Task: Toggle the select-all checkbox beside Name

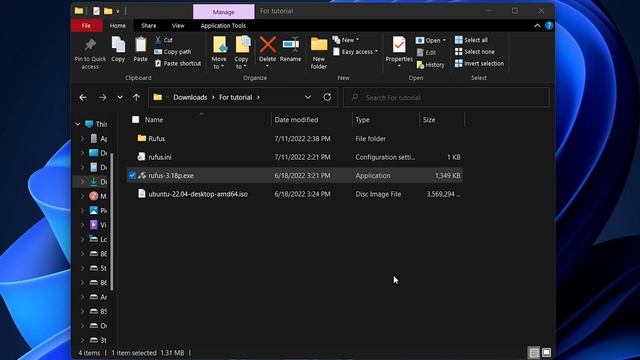Action: [x=136, y=120]
